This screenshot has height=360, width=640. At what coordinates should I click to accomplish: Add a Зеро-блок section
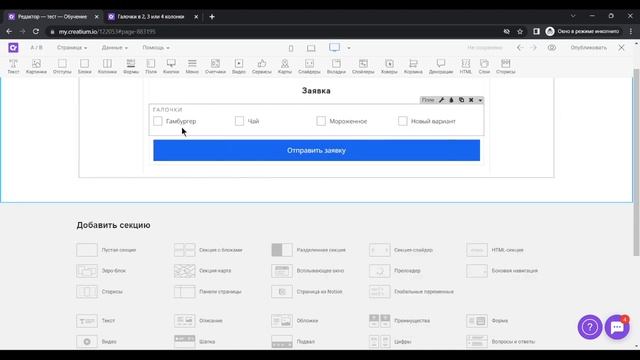[101, 271]
